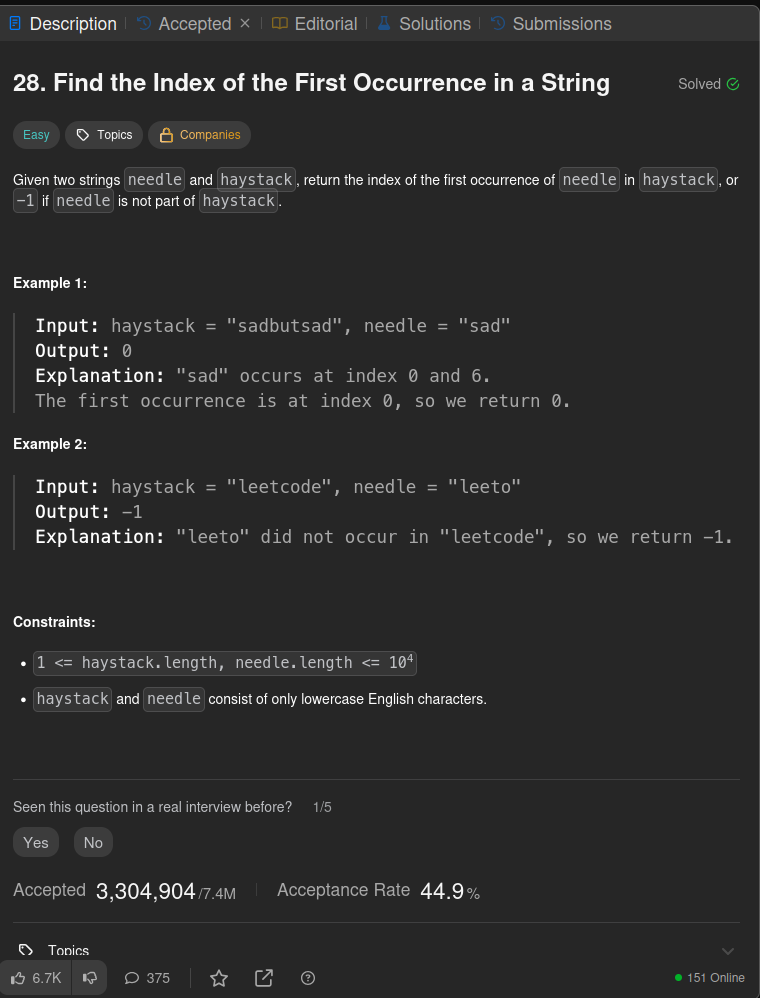
Task: Open the locked Companies tag
Action: (199, 135)
